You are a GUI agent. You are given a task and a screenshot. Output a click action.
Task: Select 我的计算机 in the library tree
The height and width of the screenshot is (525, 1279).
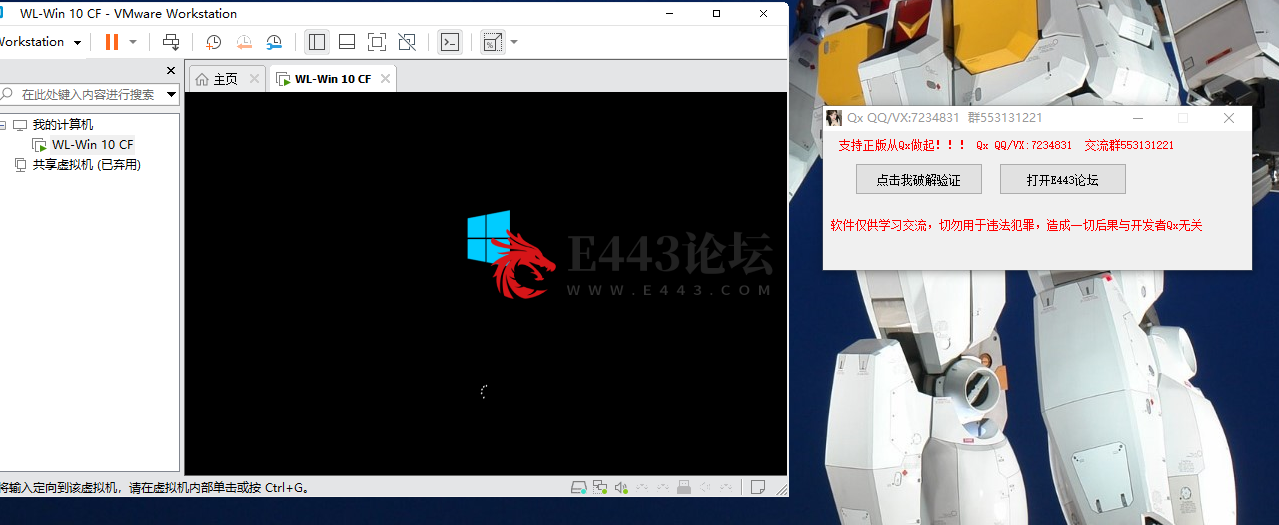click(62, 125)
